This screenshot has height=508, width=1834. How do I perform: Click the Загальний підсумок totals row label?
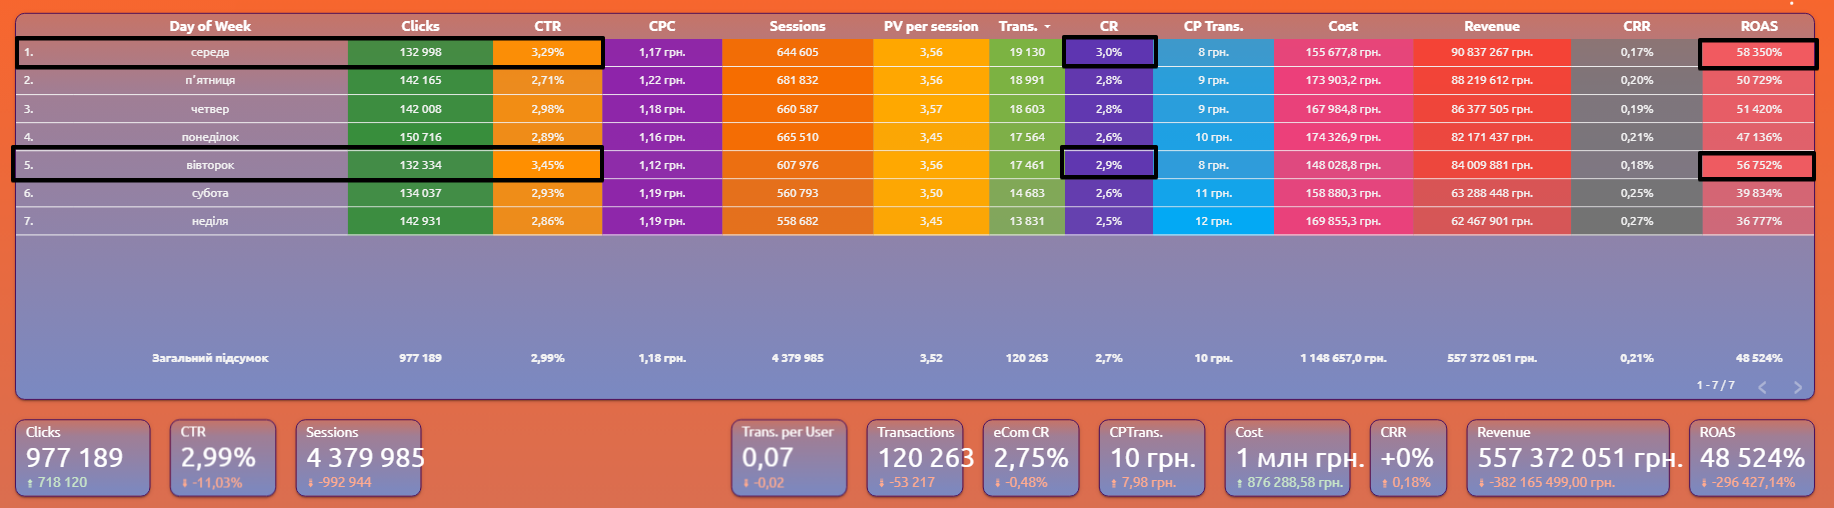(210, 358)
